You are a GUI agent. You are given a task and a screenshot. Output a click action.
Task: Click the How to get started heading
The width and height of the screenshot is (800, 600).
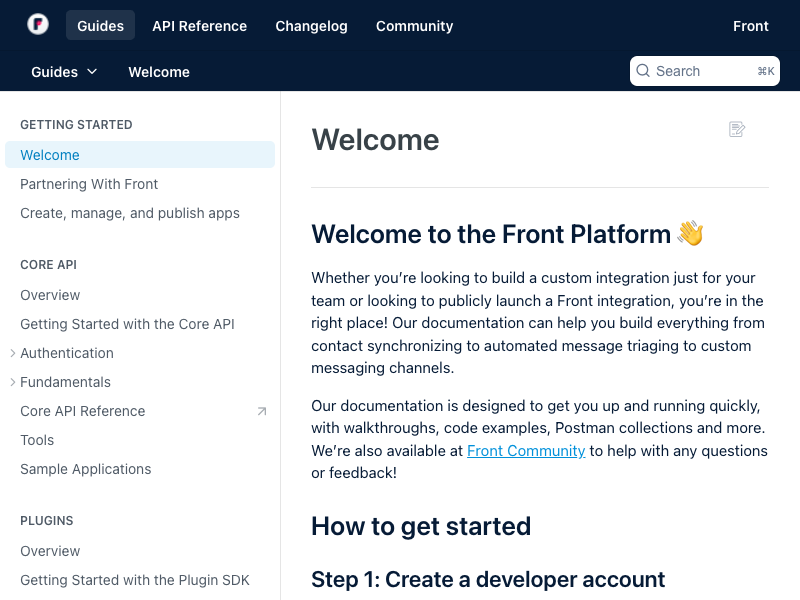coord(421,526)
